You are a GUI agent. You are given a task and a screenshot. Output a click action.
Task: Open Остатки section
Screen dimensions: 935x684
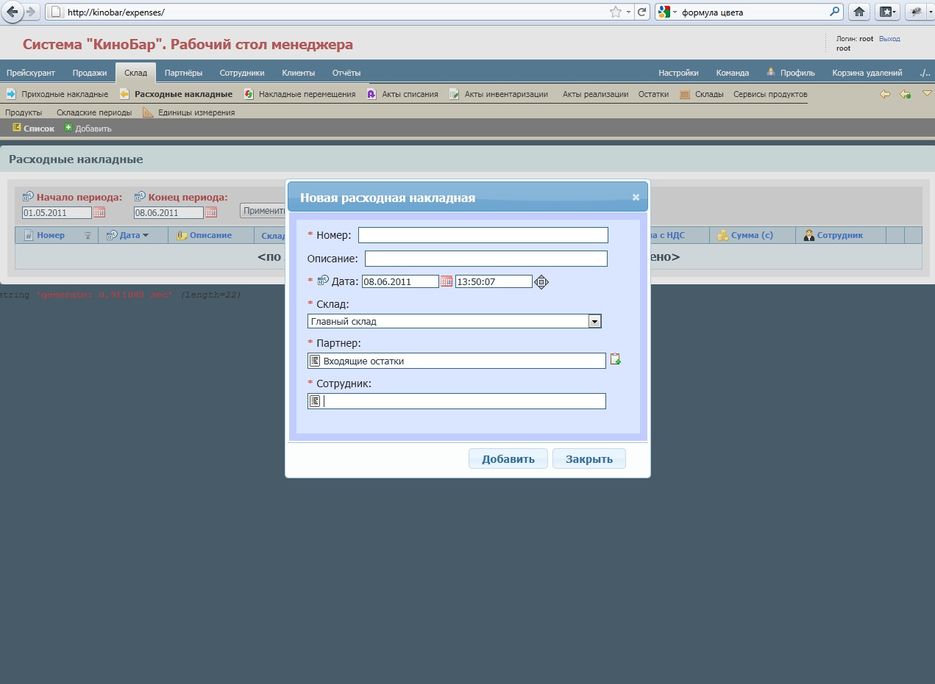click(653, 94)
